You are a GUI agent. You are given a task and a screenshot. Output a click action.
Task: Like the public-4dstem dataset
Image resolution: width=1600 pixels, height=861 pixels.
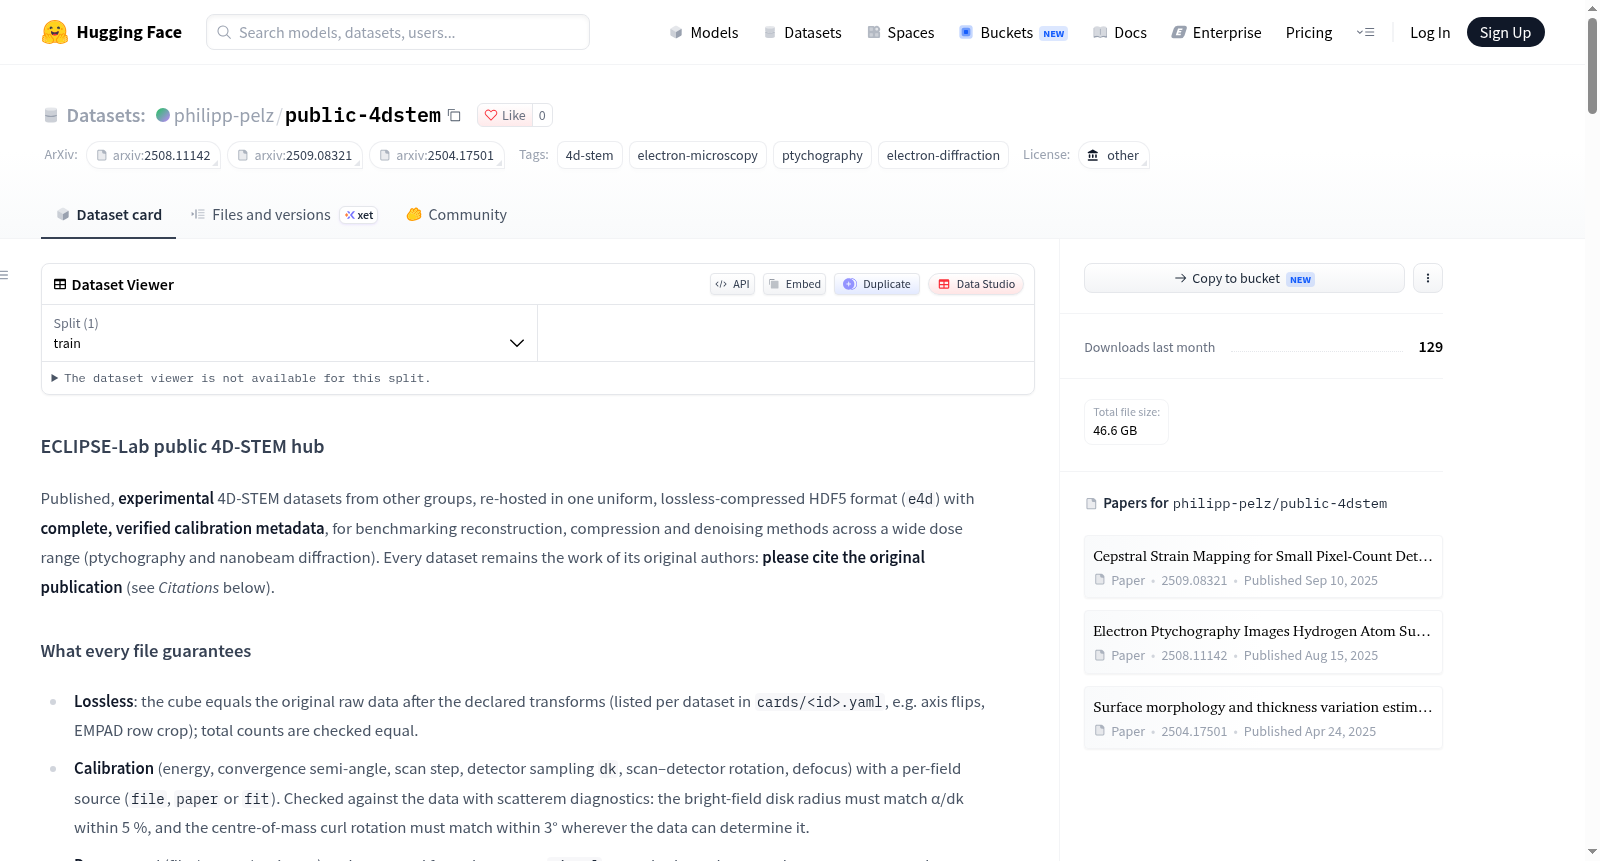(505, 115)
